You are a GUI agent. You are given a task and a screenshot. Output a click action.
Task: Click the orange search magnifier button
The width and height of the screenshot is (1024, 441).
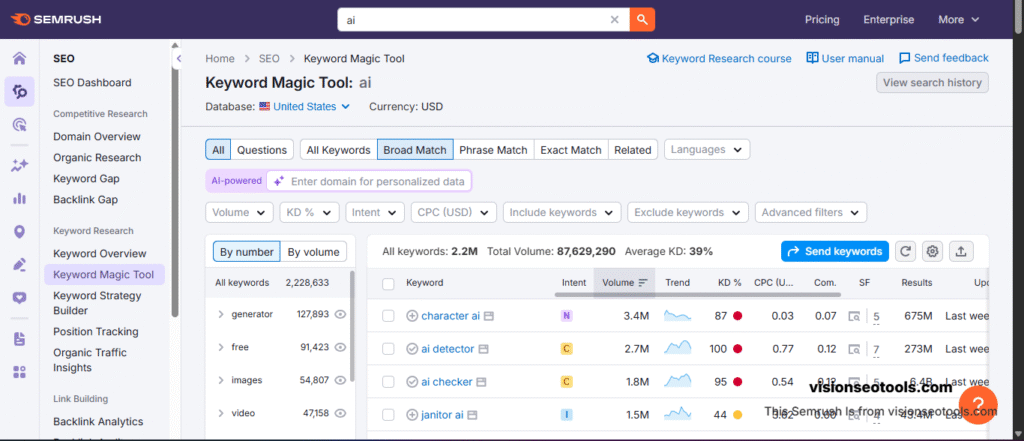coord(642,20)
